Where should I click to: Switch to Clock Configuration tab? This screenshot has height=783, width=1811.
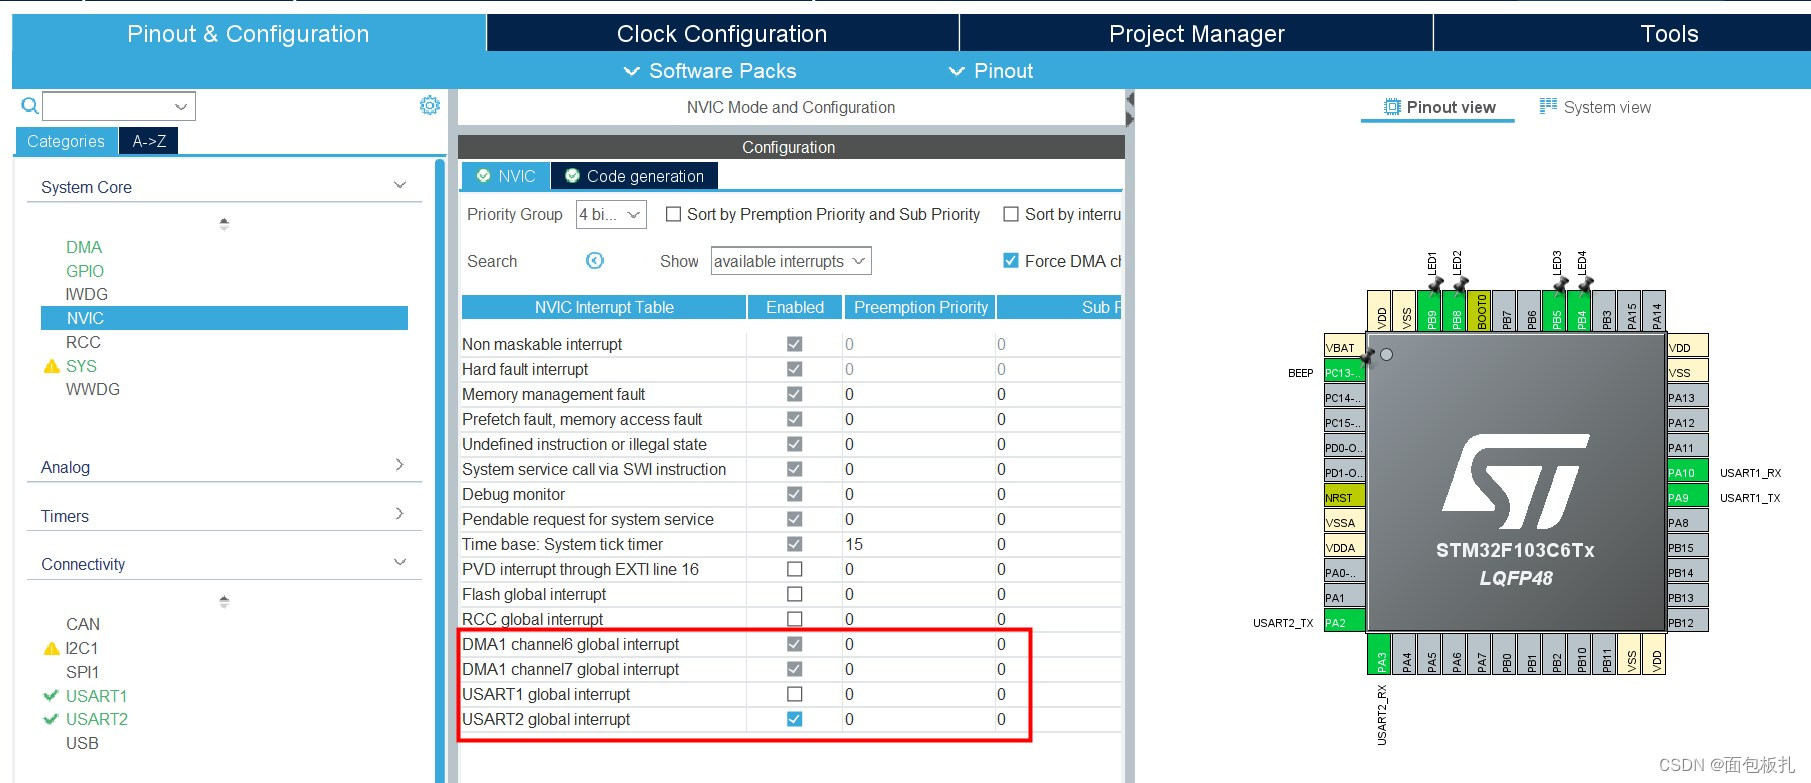click(x=722, y=34)
